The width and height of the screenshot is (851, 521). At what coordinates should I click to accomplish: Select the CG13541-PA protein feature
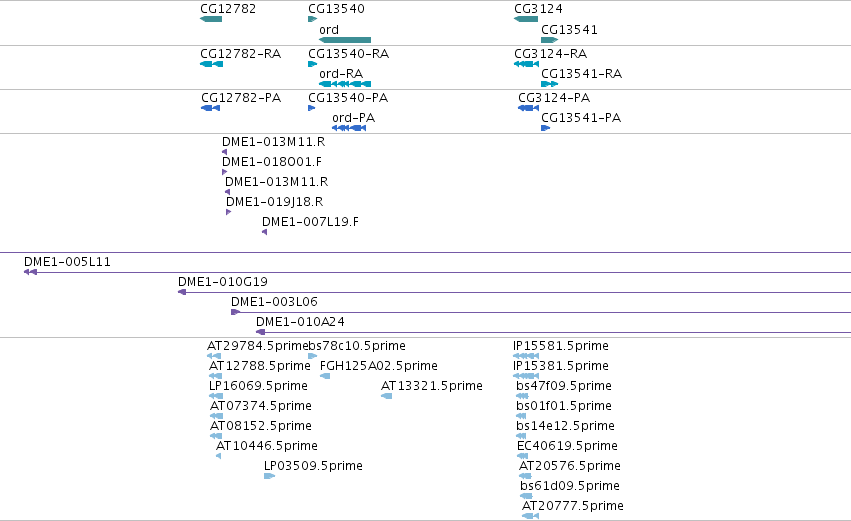tap(545, 128)
